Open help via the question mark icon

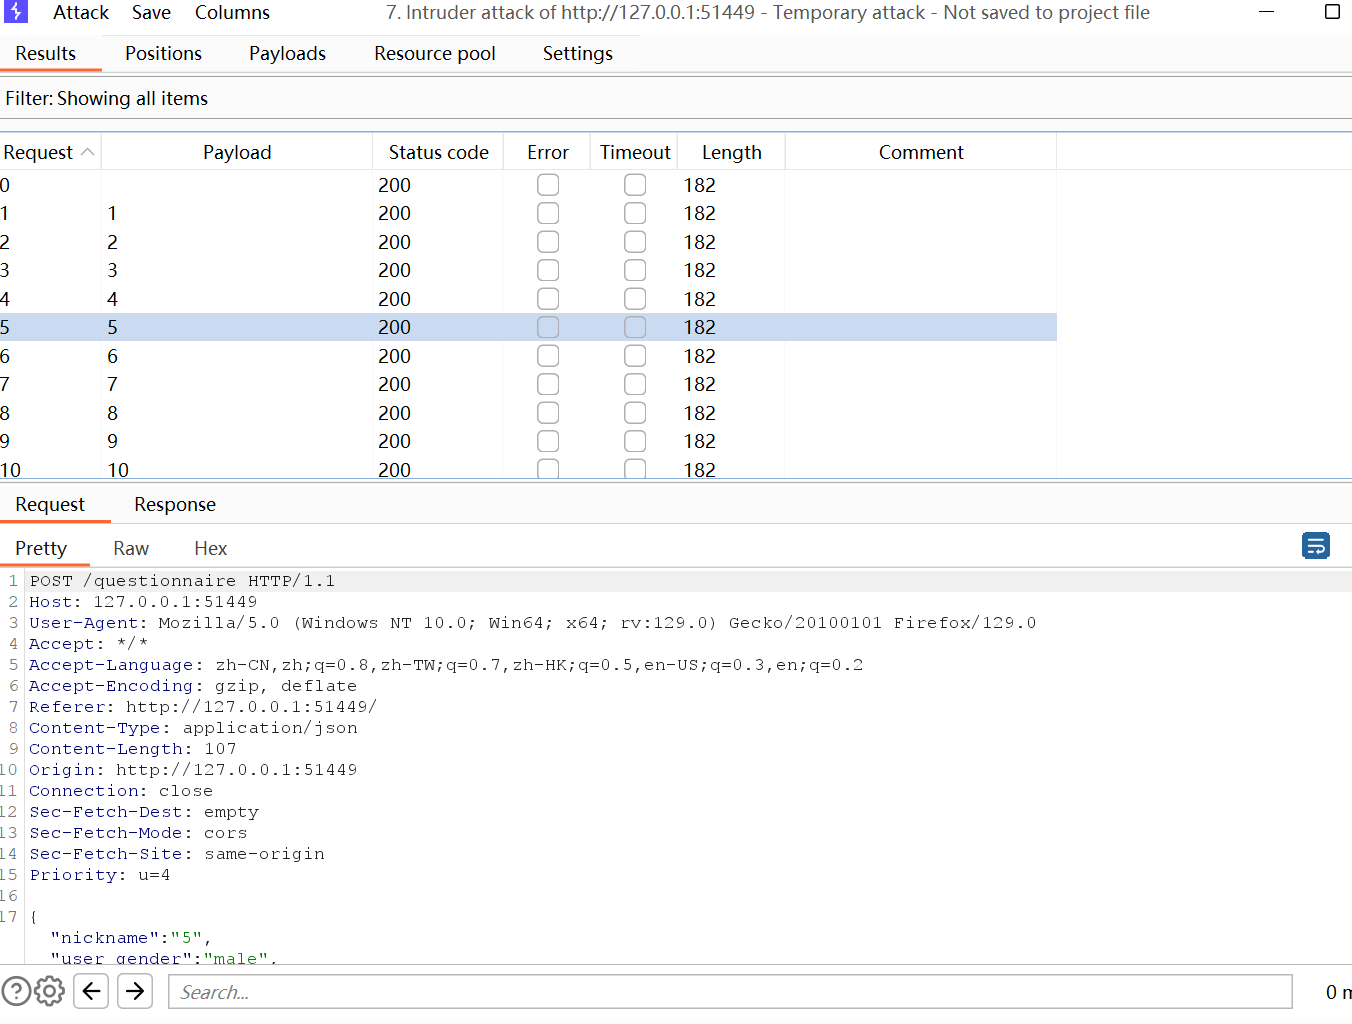16,992
